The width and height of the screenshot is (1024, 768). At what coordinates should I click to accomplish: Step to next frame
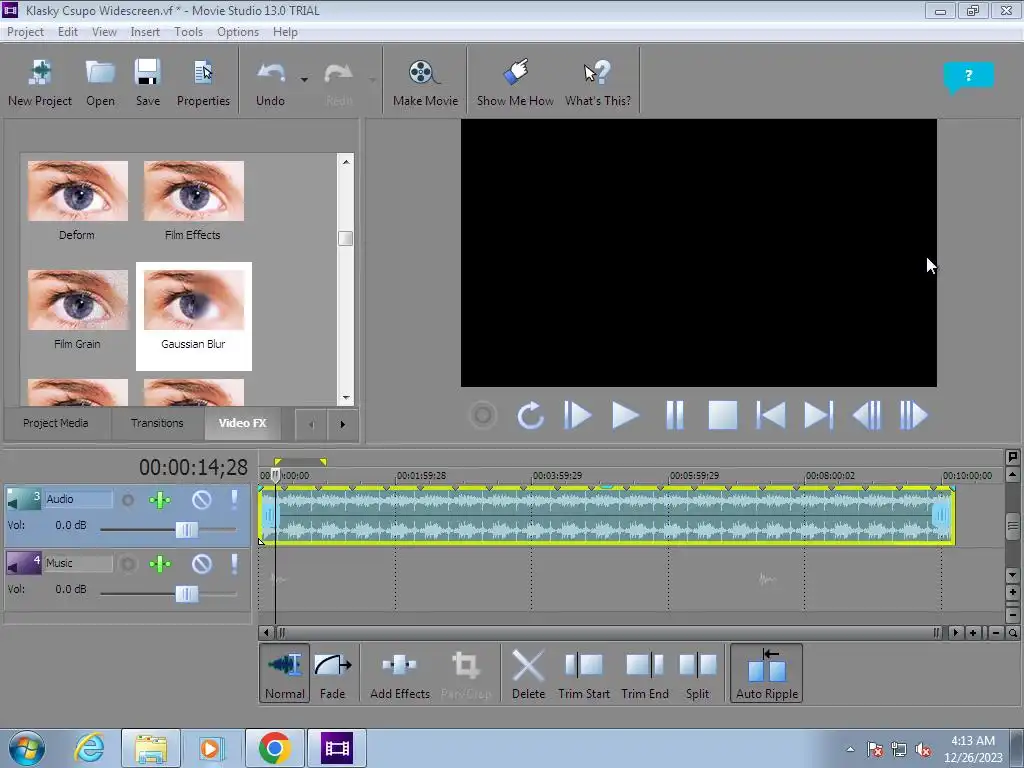[x=913, y=415]
